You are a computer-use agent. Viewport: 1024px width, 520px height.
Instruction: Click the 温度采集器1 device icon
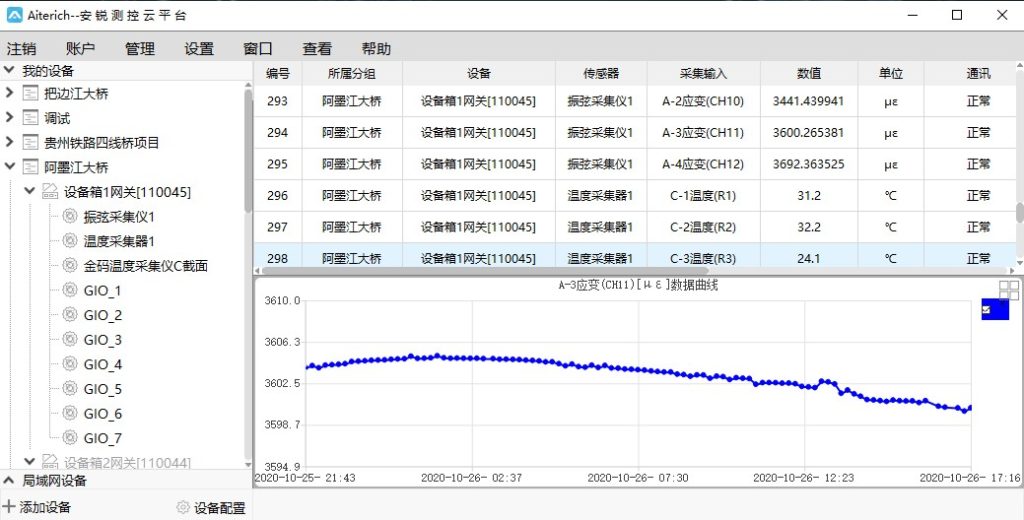[x=69, y=241]
